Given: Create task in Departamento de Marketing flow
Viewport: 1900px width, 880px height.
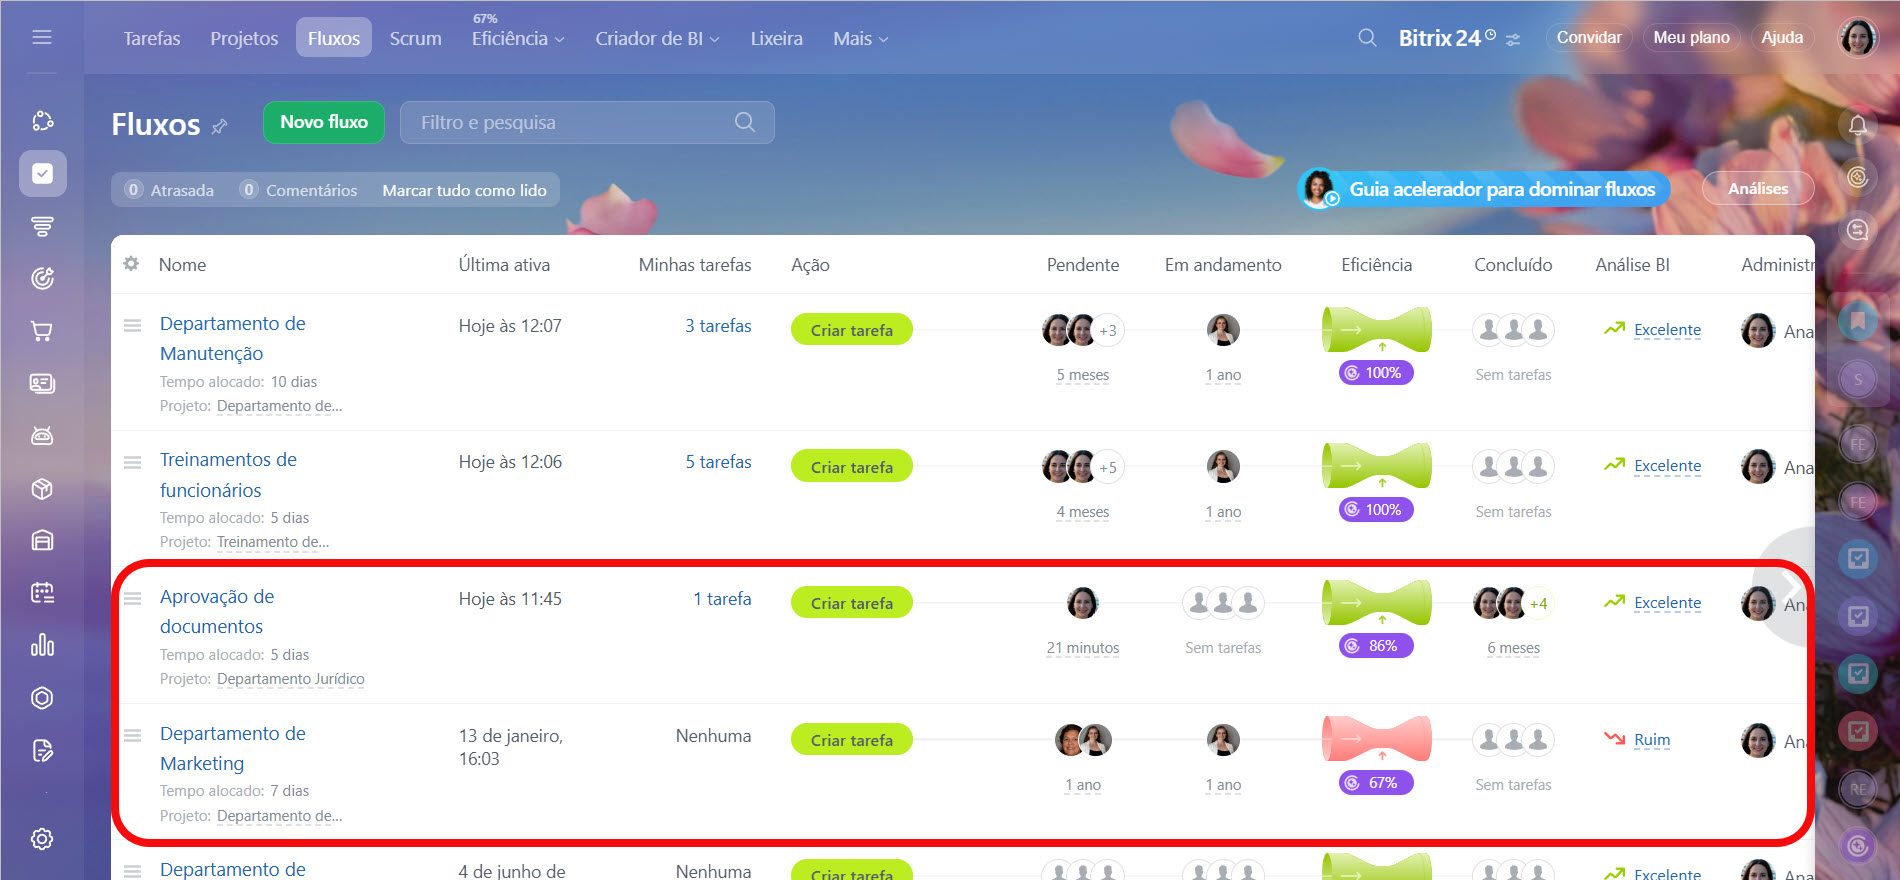Looking at the screenshot, I should [x=852, y=740].
